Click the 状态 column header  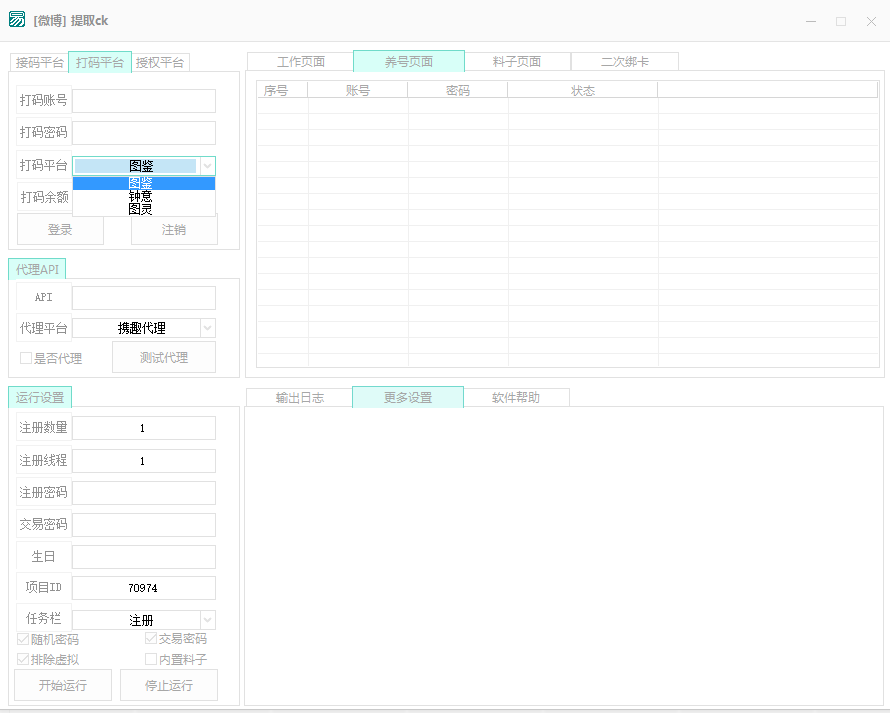click(582, 90)
